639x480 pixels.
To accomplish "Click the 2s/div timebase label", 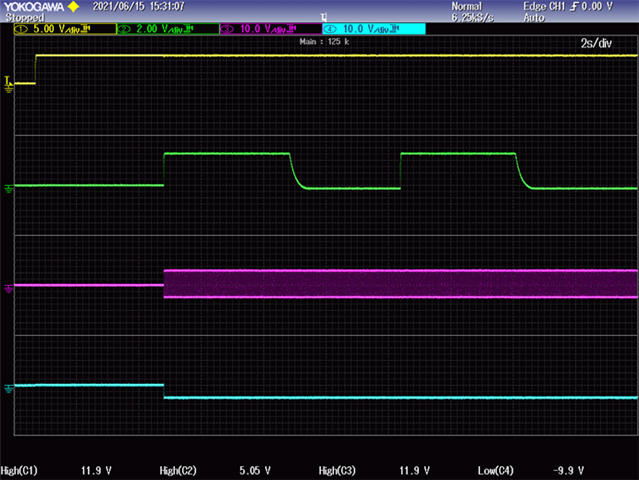I will pyautogui.click(x=596, y=43).
